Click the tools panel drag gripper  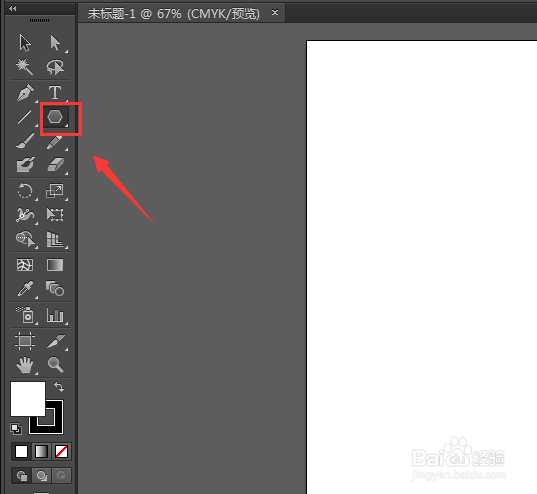[x=39, y=21]
